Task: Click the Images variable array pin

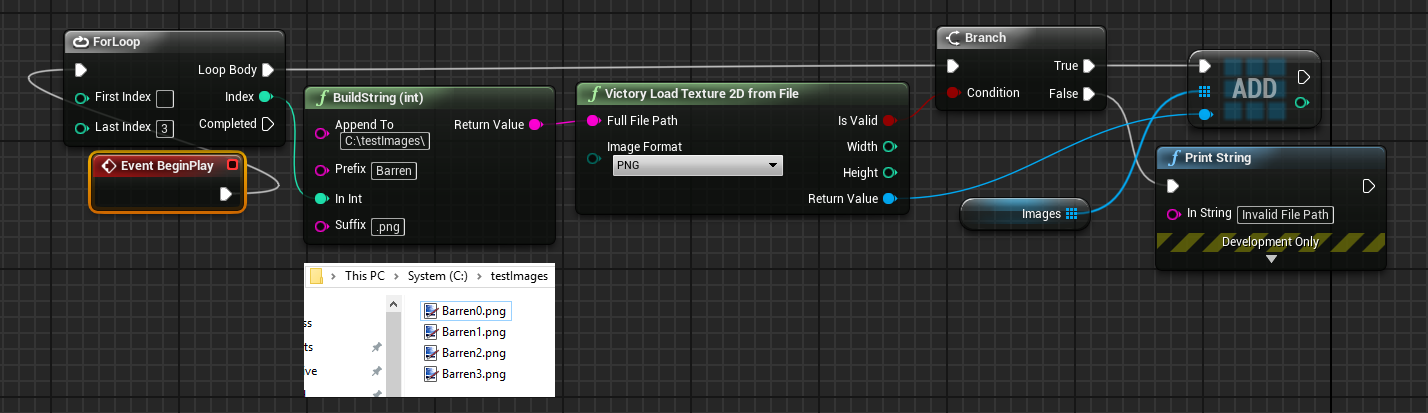Action: click(x=1071, y=213)
